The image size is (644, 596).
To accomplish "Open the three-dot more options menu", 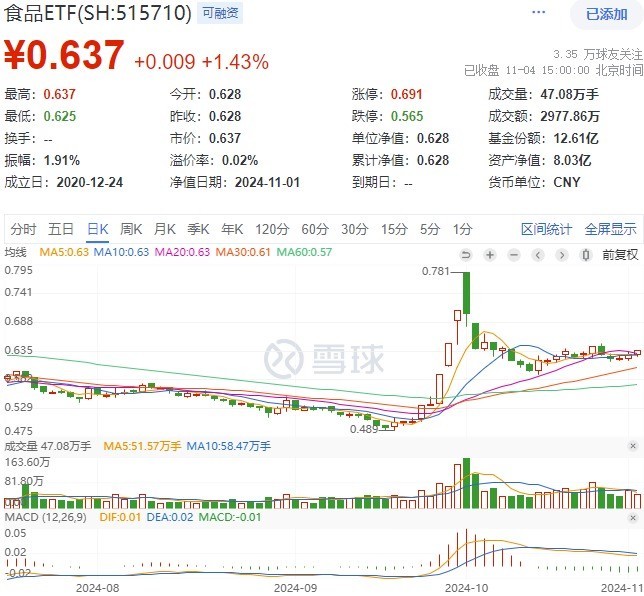I will pos(538,12).
